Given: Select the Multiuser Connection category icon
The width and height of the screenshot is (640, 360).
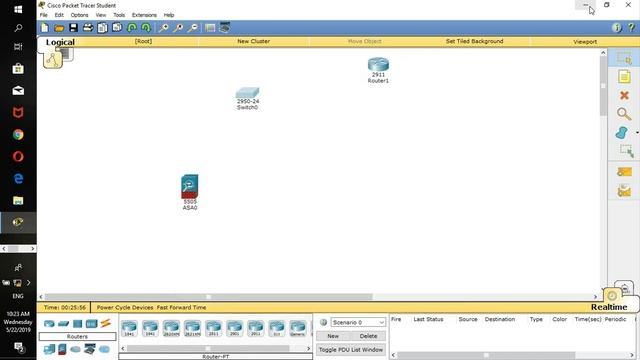Looking at the screenshot, I should [x=104, y=349].
